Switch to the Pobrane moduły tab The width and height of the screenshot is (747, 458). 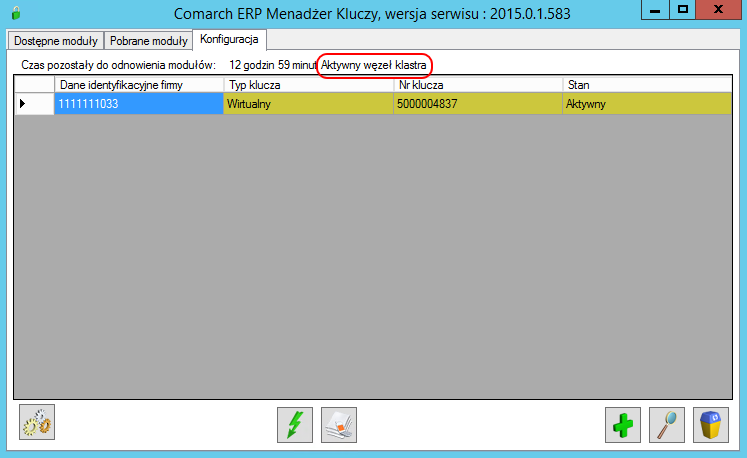click(x=149, y=41)
